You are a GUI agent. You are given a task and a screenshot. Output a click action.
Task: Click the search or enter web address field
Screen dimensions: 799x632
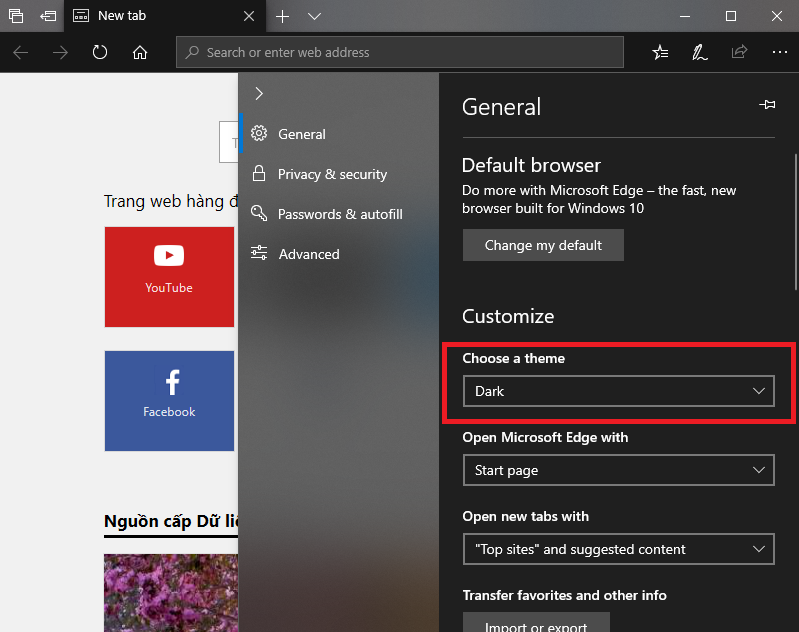tap(400, 52)
